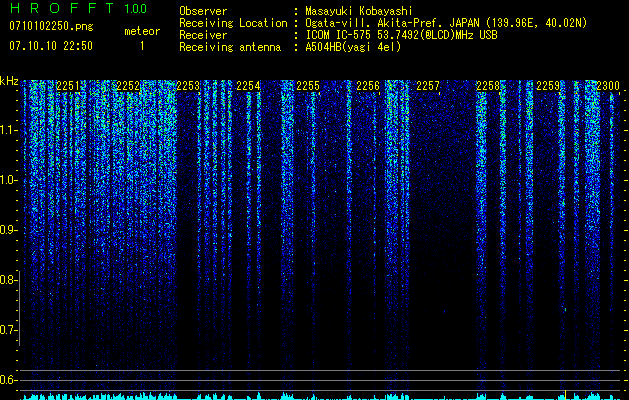
Task: Click the Receiver ICOM IC-575 frequency text
Action: pos(401,35)
